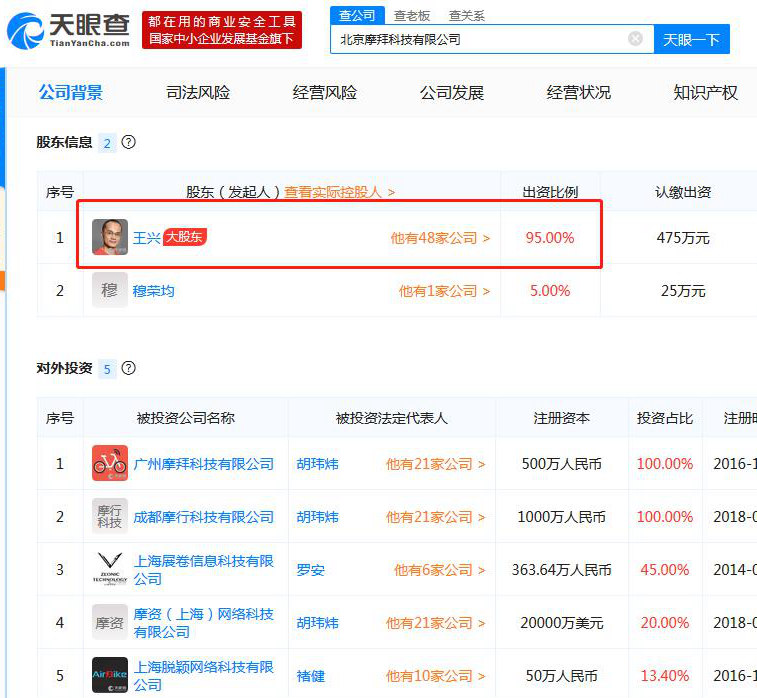Click the 成都摩行科技 logo
Viewport: 757px width, 698px height.
[x=110, y=516]
